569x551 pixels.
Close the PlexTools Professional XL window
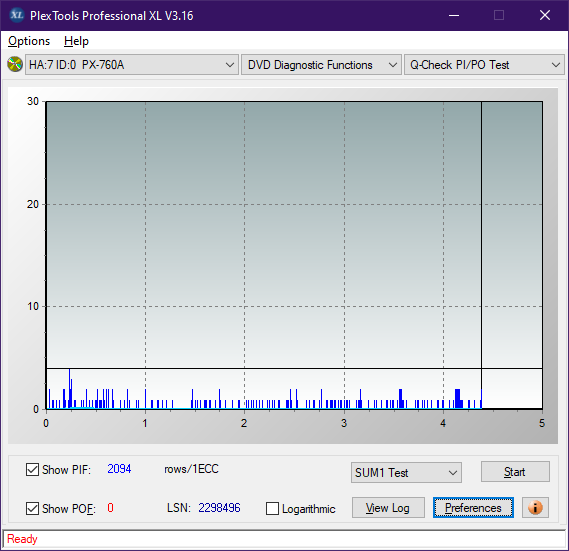(x=545, y=16)
